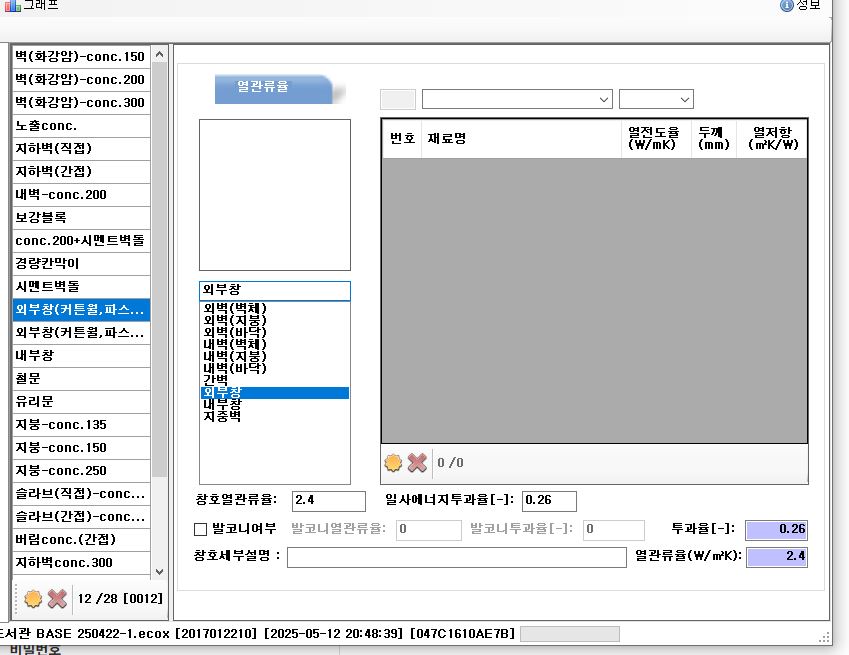Click the add icon below the left construction list
Image resolution: width=849 pixels, height=655 pixels.
(33, 599)
